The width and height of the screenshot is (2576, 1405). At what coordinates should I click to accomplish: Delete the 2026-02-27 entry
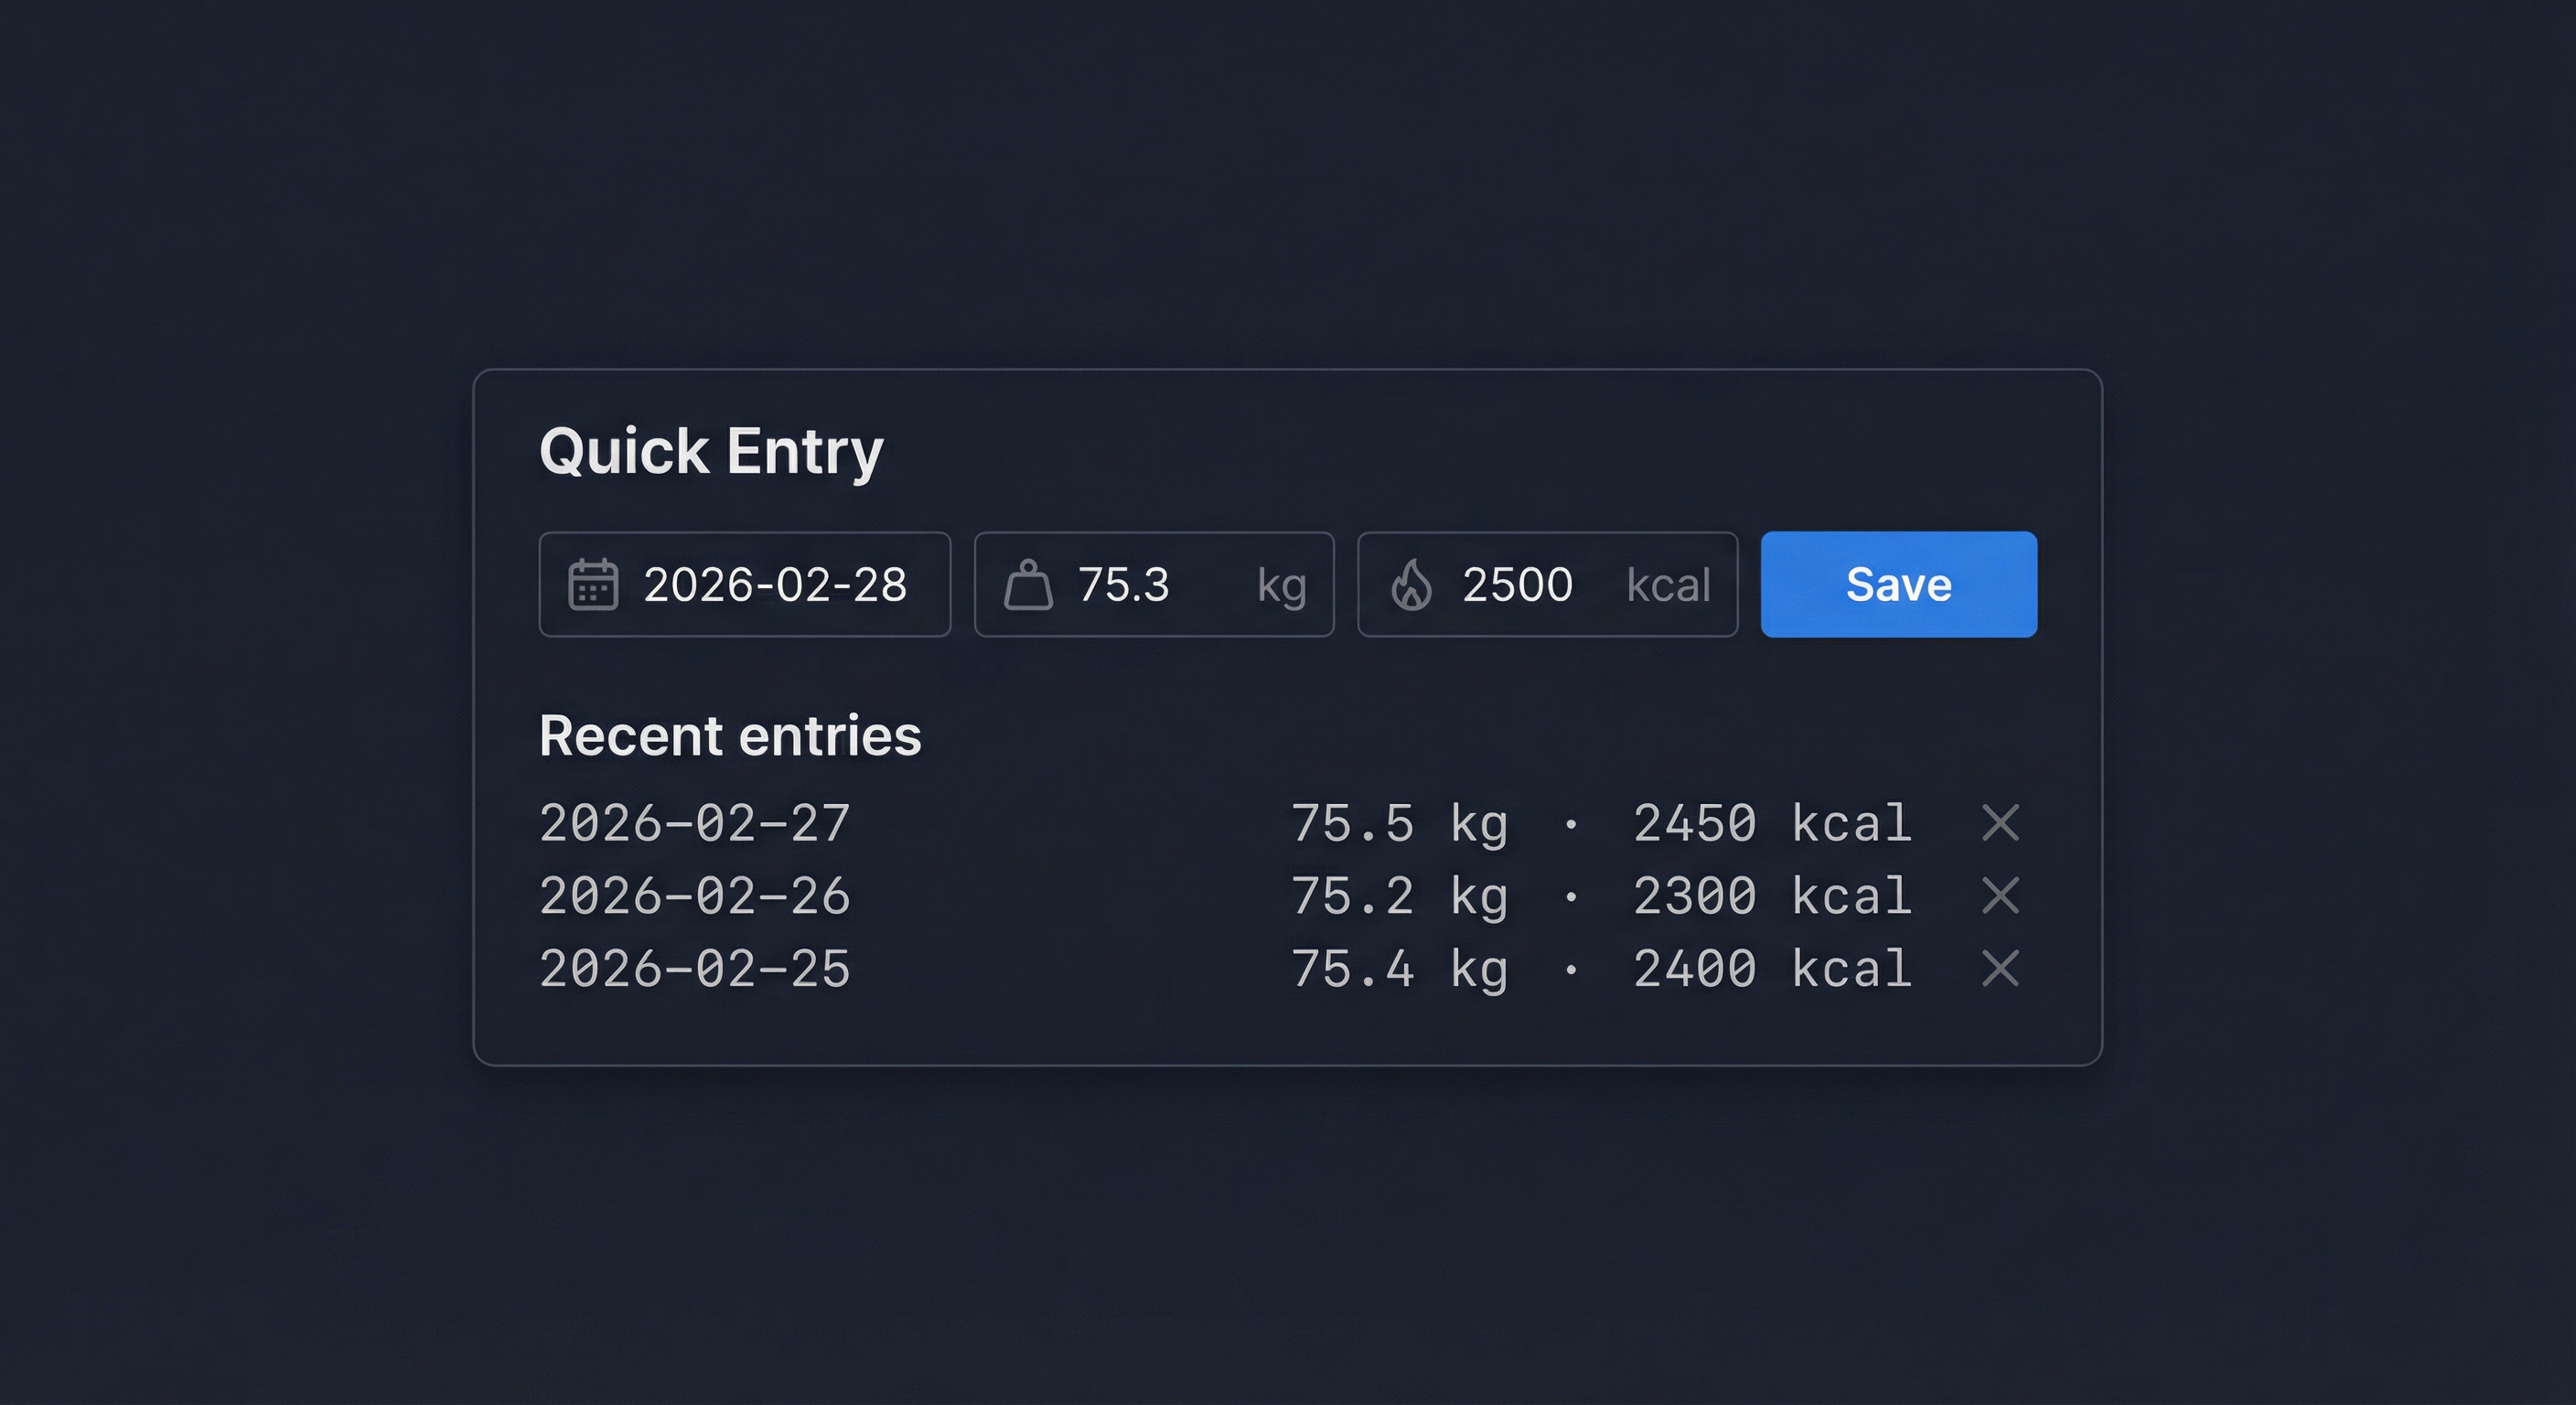[2000, 823]
